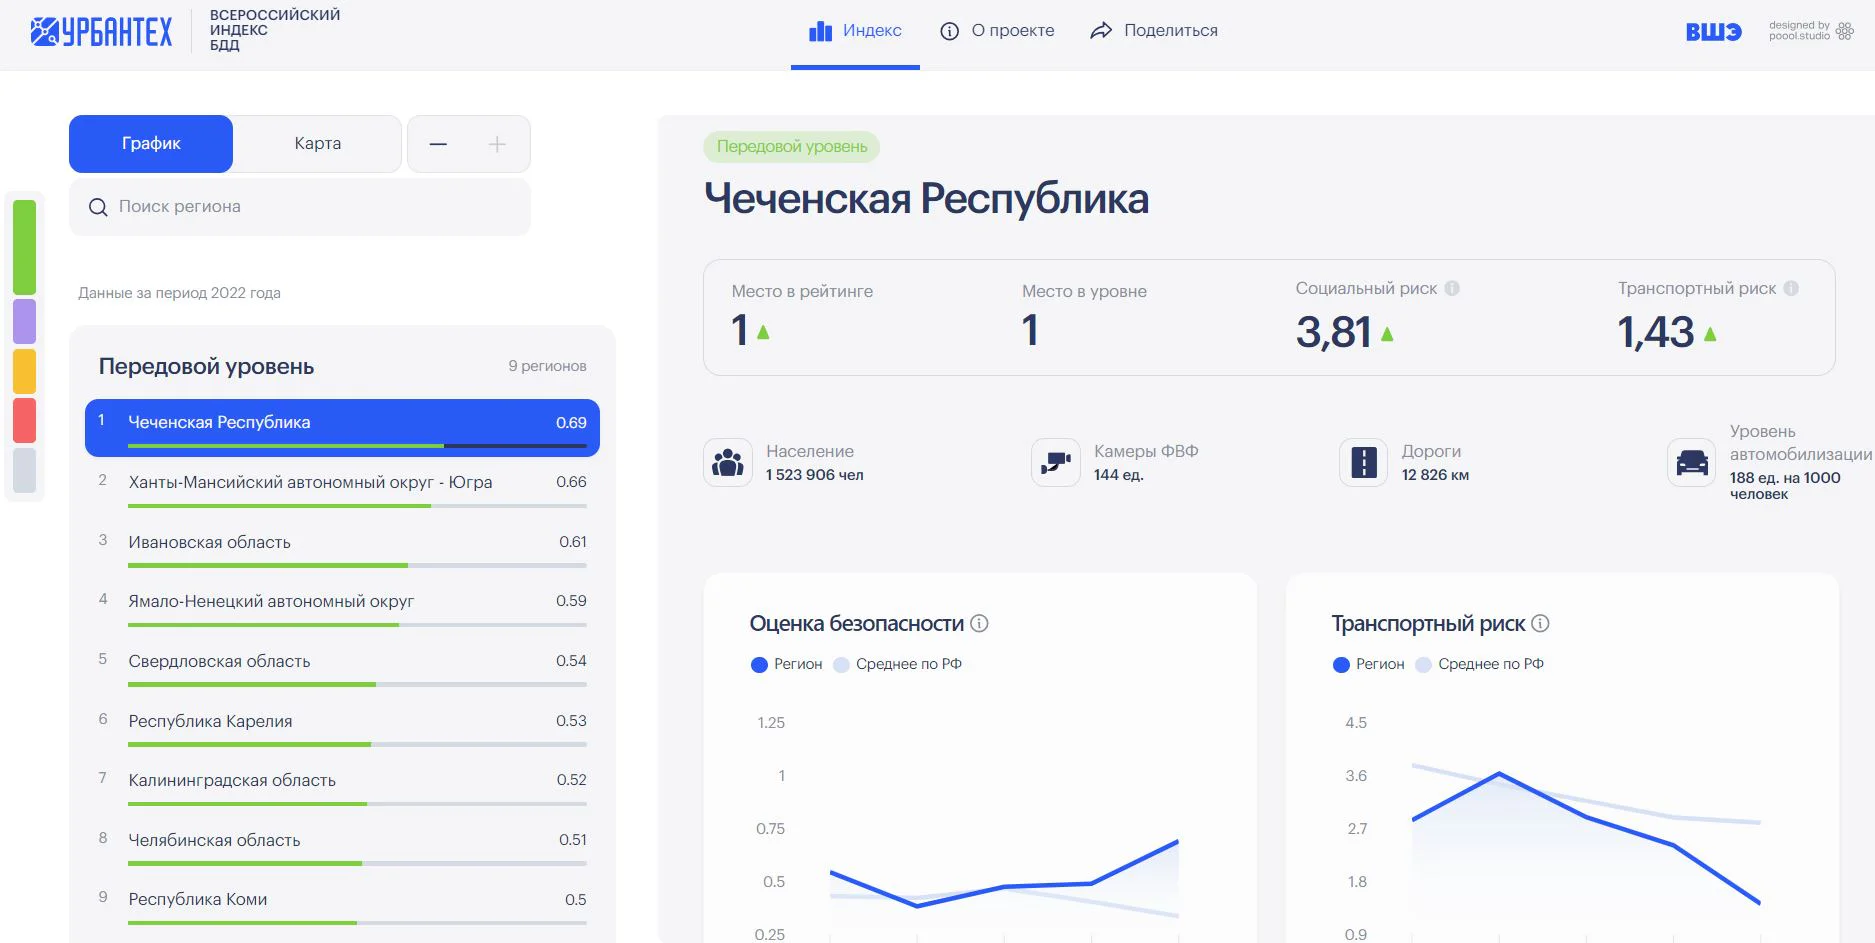The image size is (1875, 943).
Task: Click the car icon for автомобилизации
Action: pos(1692,462)
